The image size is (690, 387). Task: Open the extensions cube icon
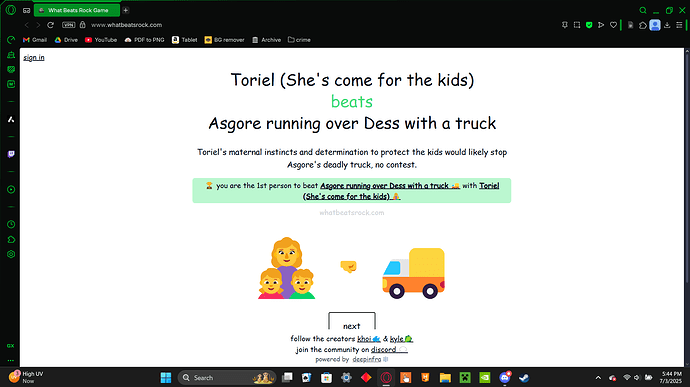click(642, 25)
